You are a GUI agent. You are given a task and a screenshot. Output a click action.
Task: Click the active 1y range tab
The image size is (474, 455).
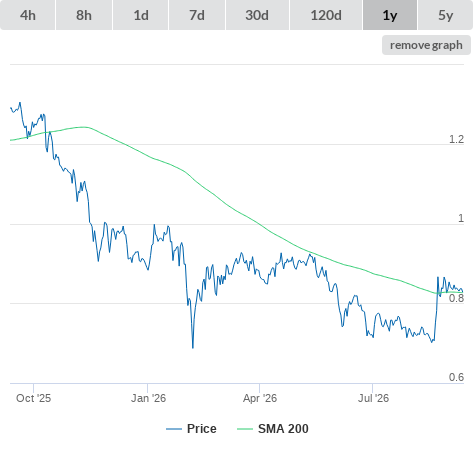[390, 15]
